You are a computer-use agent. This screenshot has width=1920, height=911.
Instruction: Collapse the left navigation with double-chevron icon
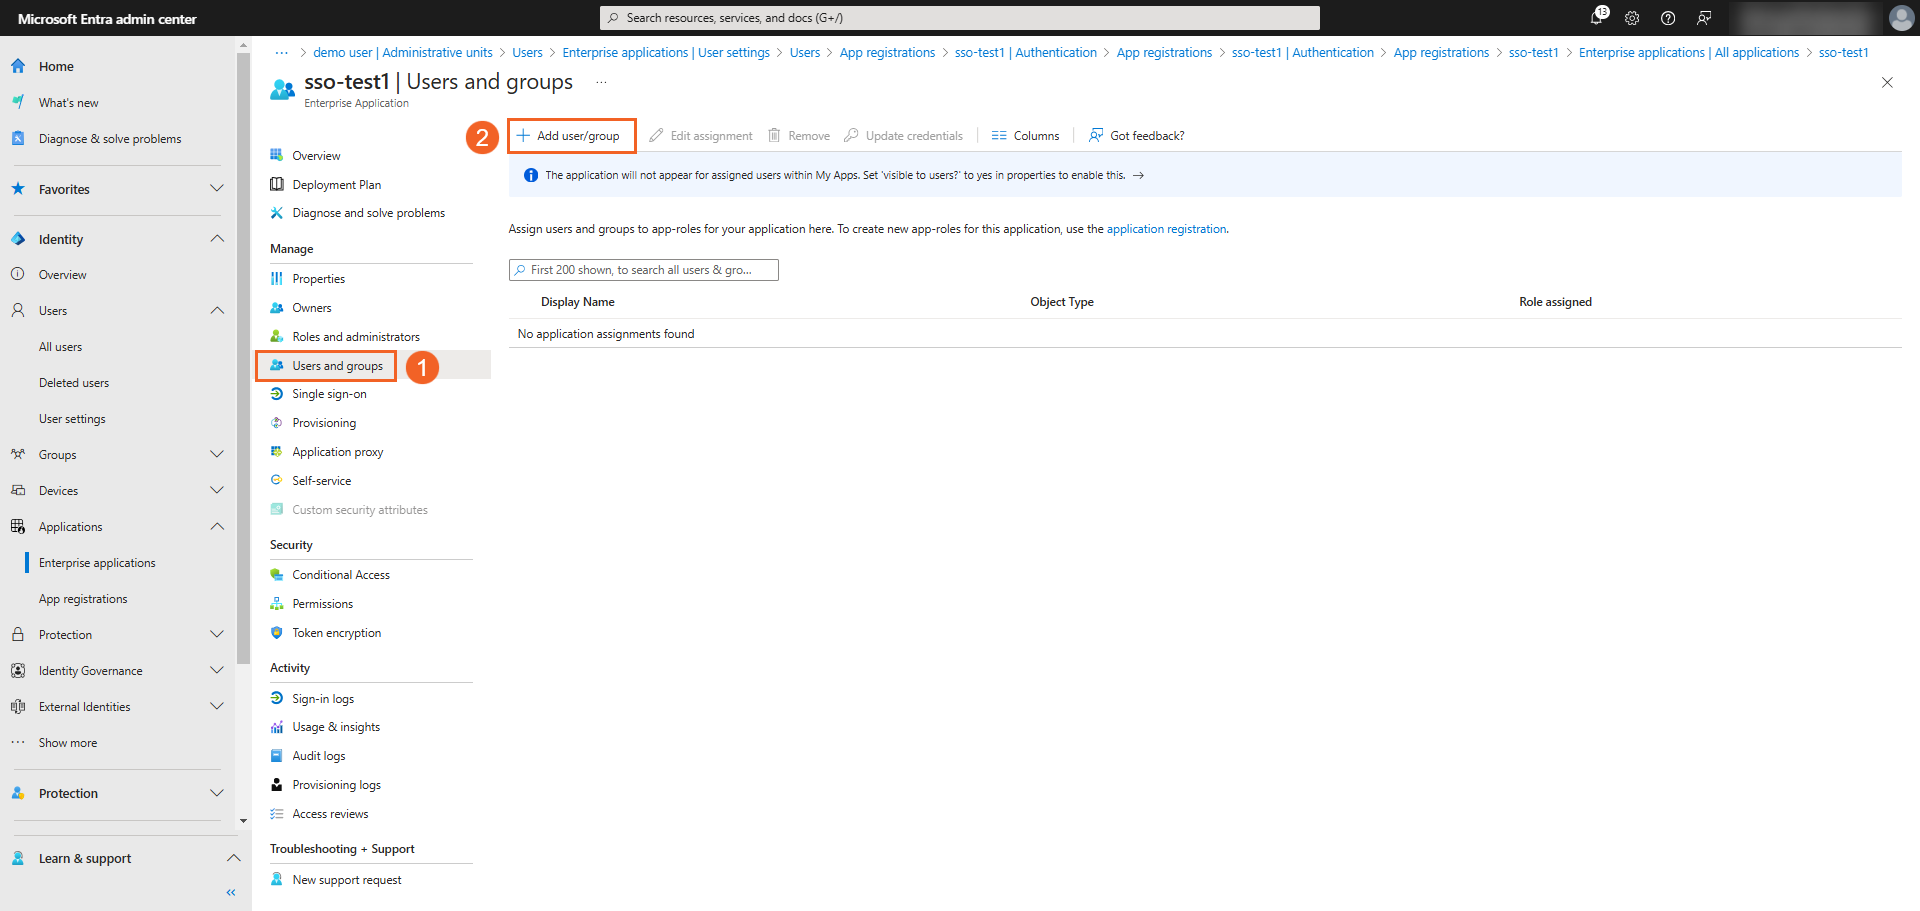pyautogui.click(x=231, y=892)
